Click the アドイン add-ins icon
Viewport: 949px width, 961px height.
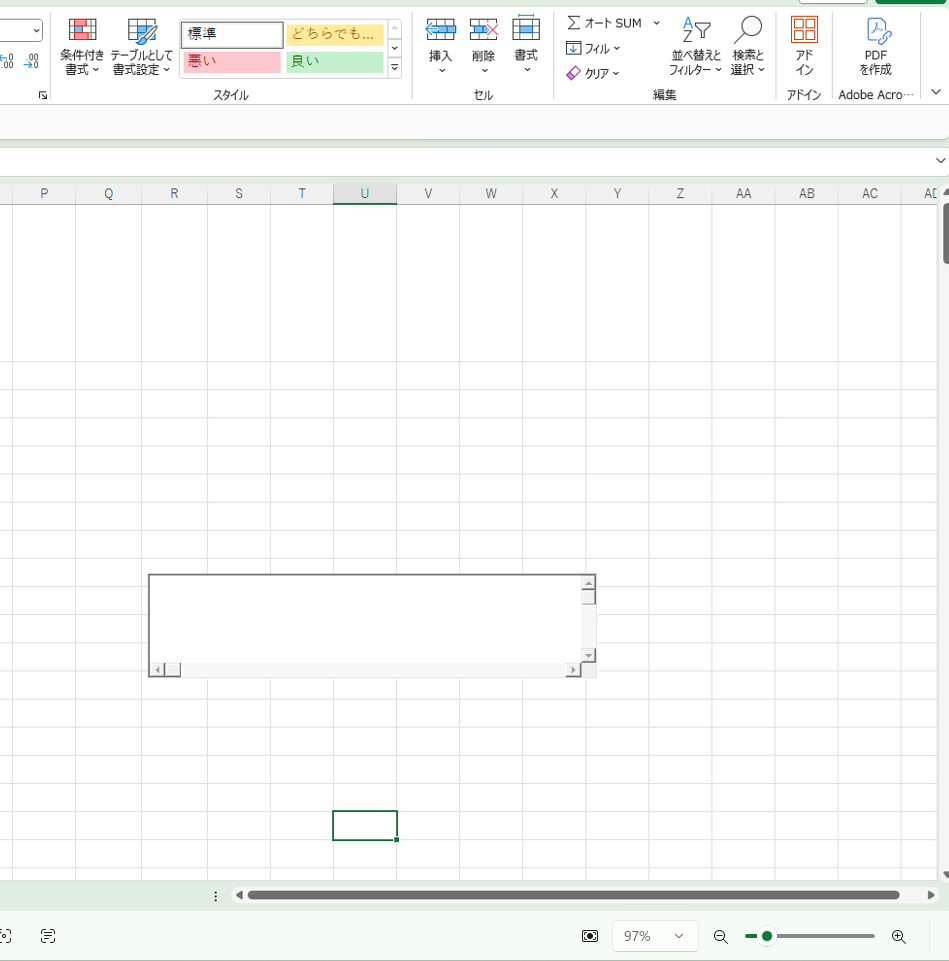pos(804,30)
